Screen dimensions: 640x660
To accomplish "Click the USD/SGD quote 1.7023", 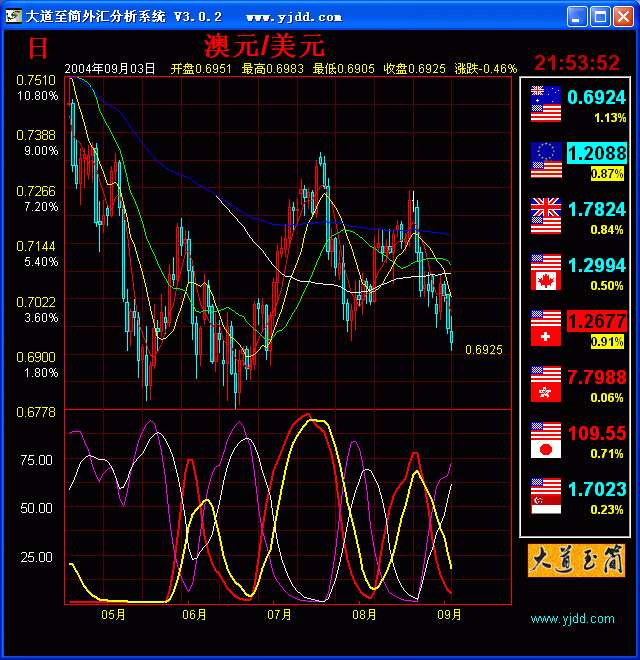I will pyautogui.click(x=597, y=489).
